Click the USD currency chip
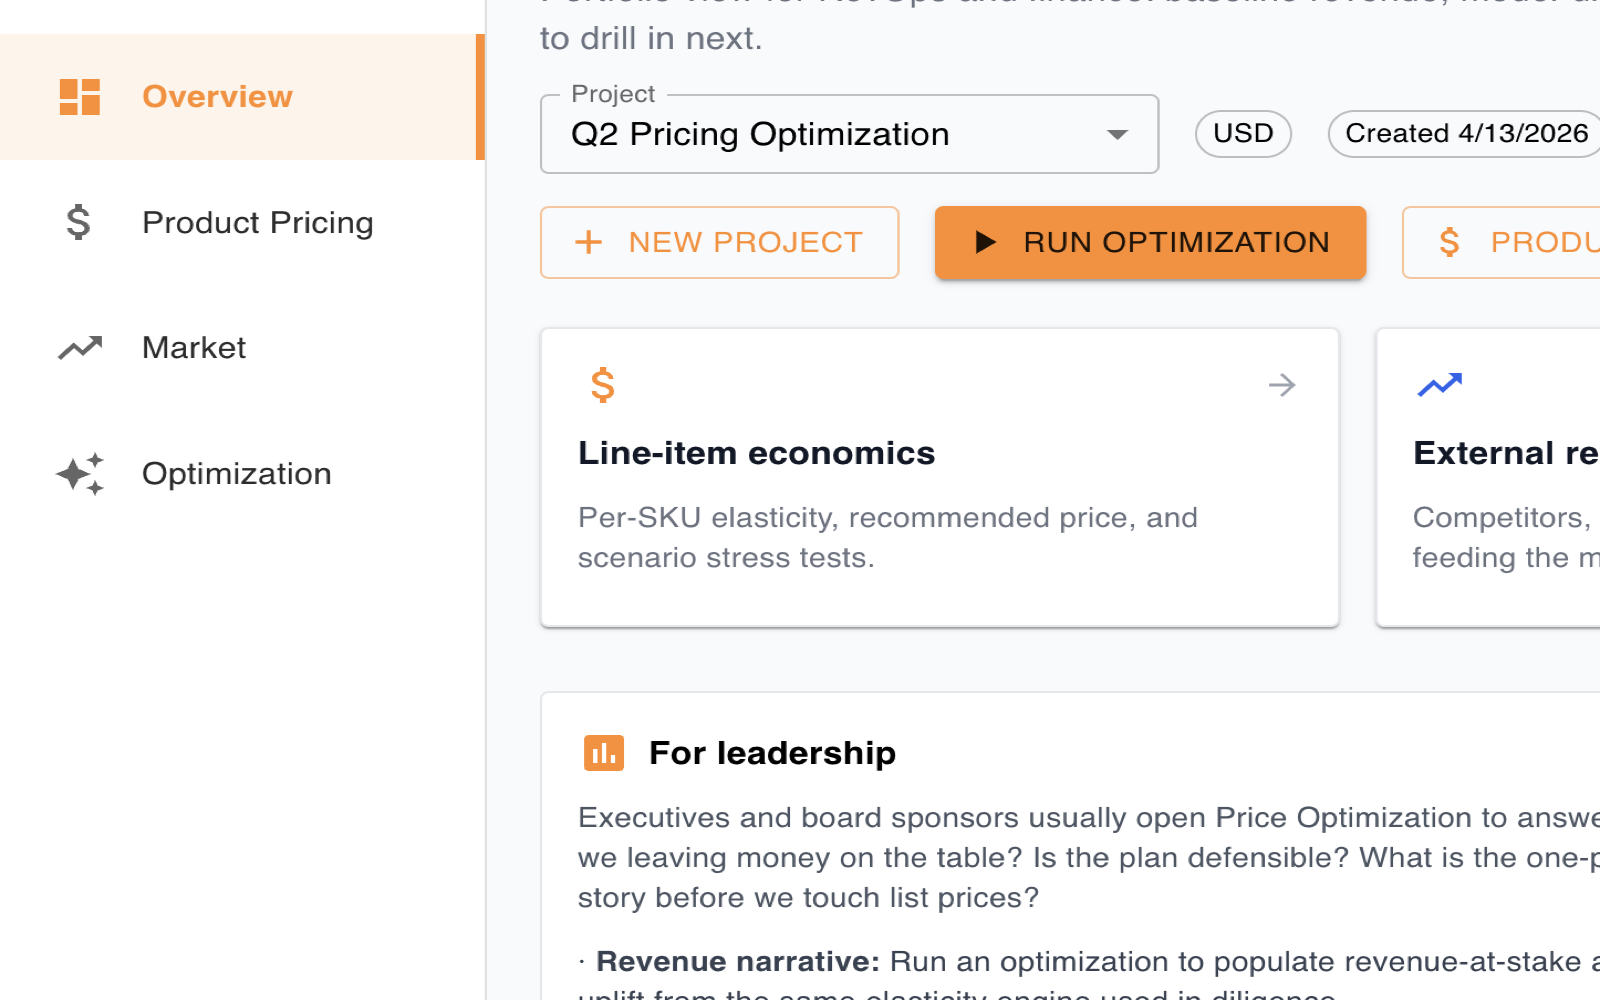 click(1243, 133)
